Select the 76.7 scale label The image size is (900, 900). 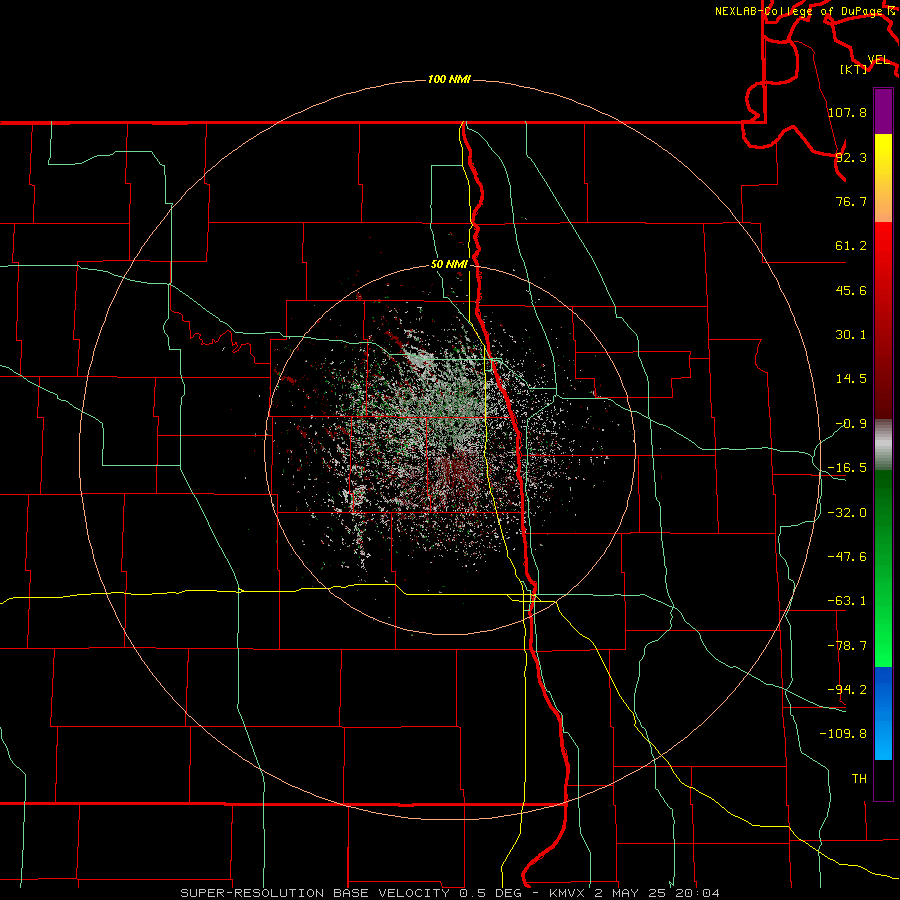pos(851,201)
